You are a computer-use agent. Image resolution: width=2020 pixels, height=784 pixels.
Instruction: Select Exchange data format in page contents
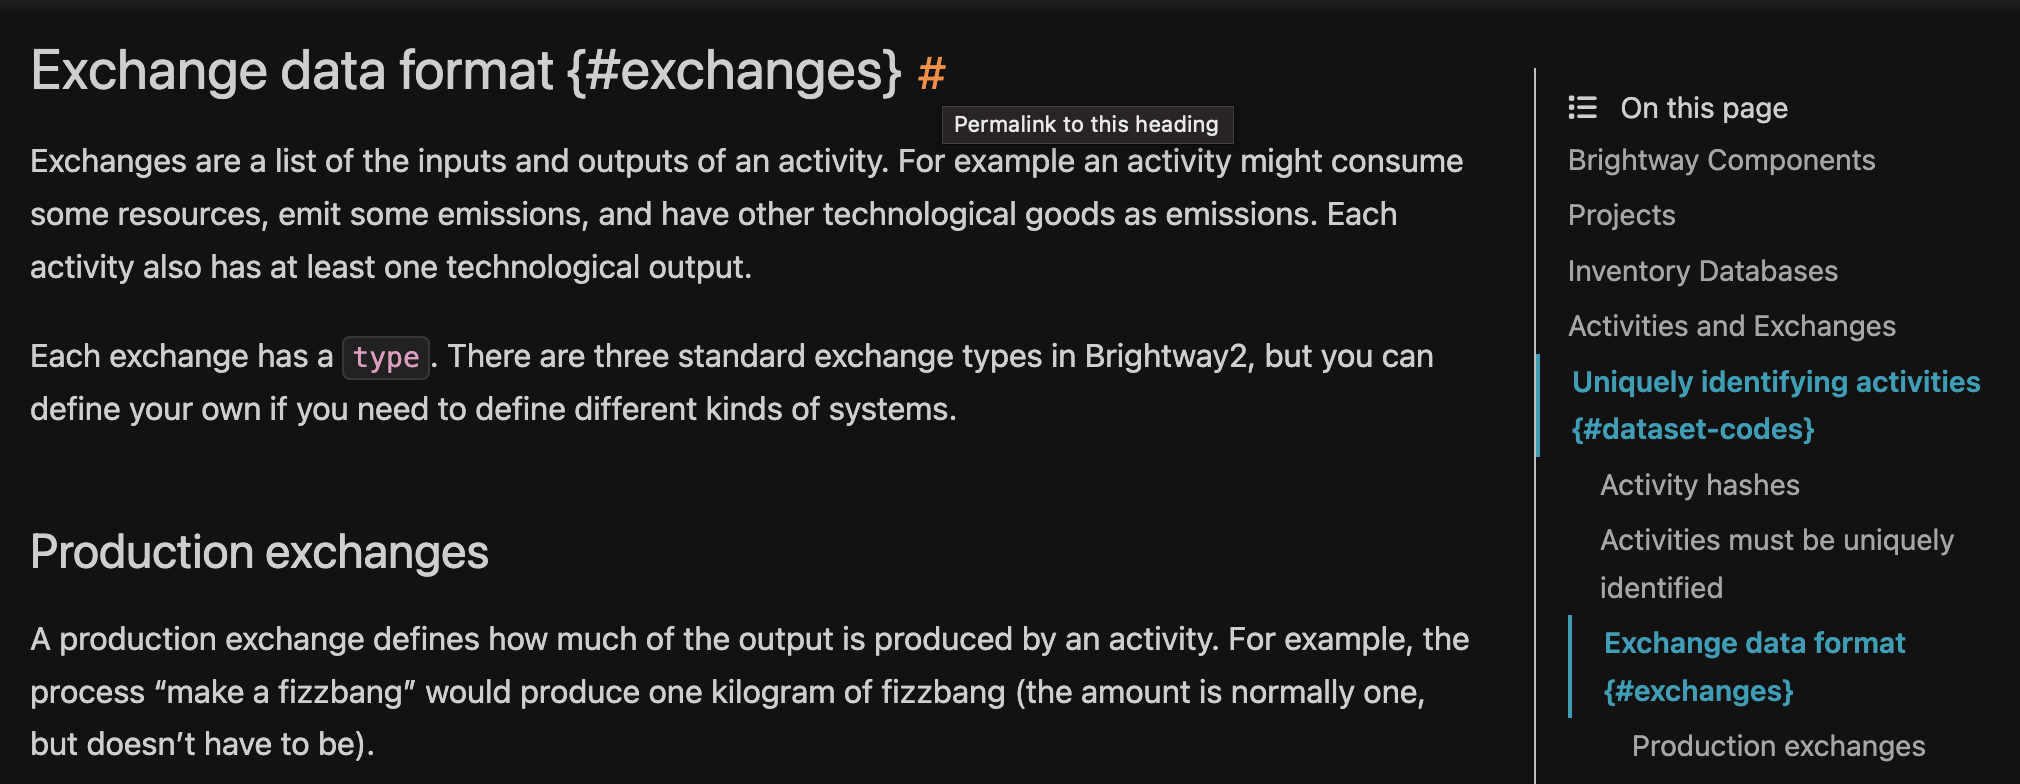[1754, 643]
